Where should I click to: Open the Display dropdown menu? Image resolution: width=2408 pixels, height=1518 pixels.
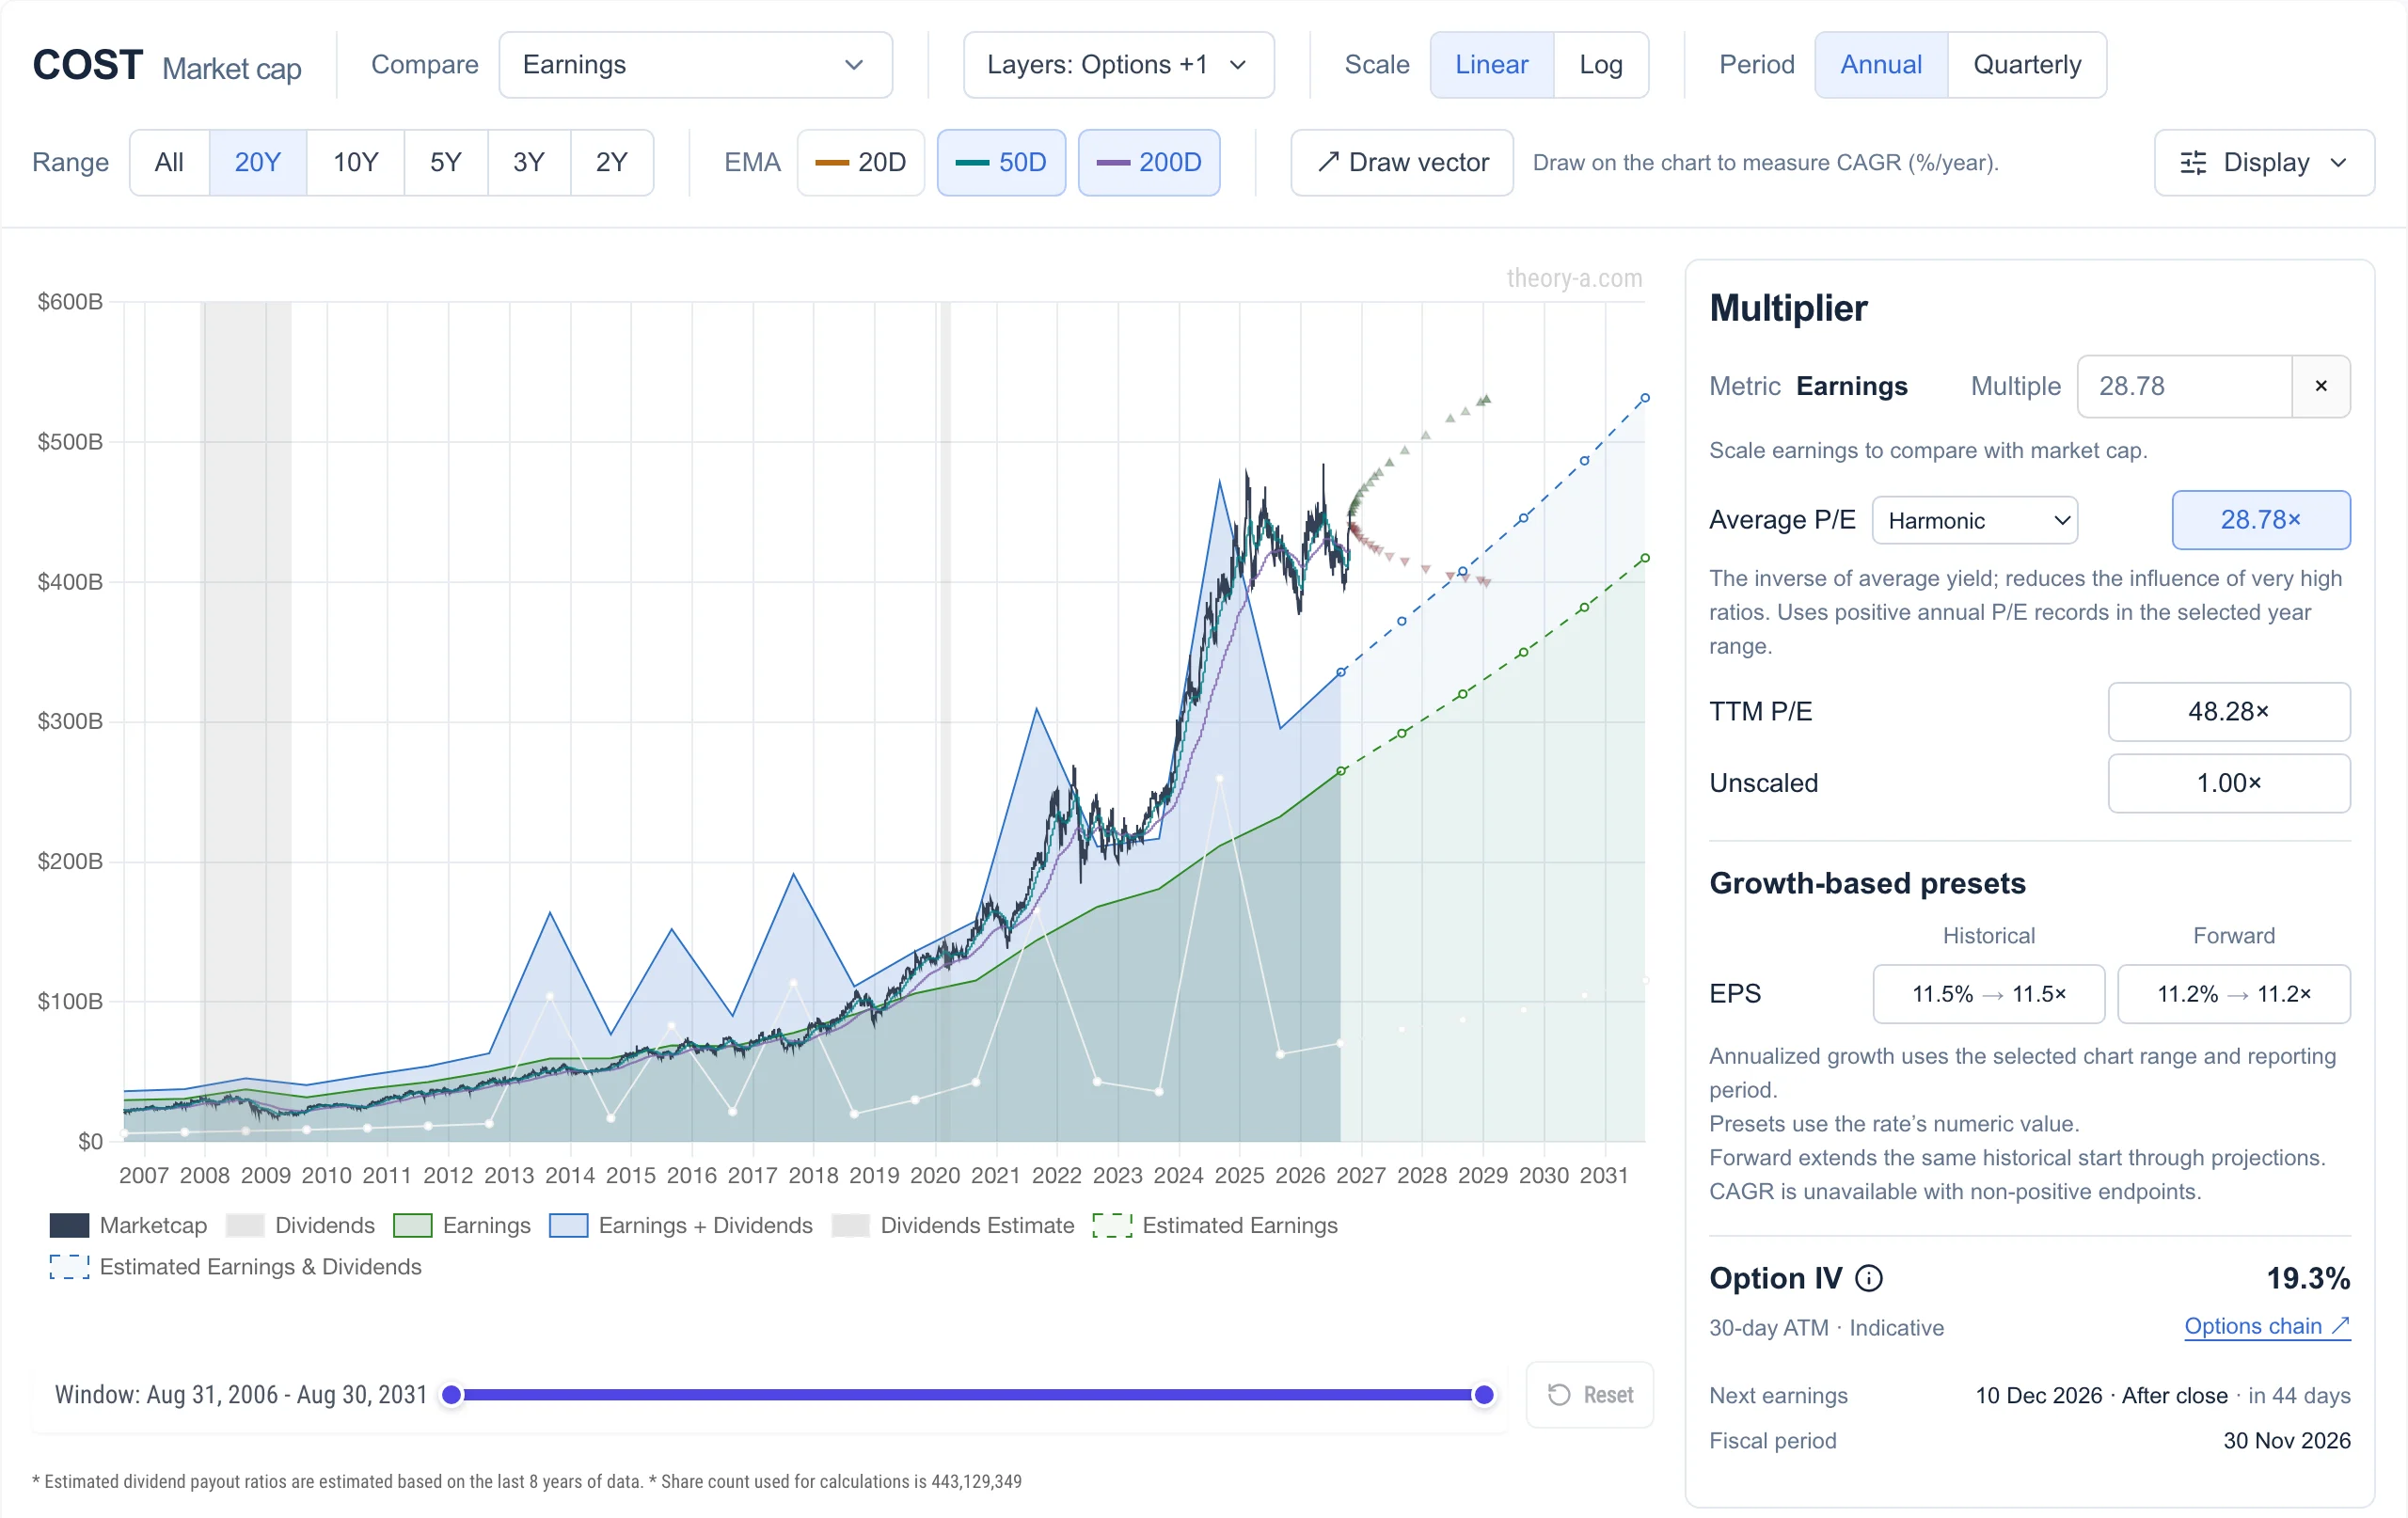pyautogui.click(x=2264, y=162)
